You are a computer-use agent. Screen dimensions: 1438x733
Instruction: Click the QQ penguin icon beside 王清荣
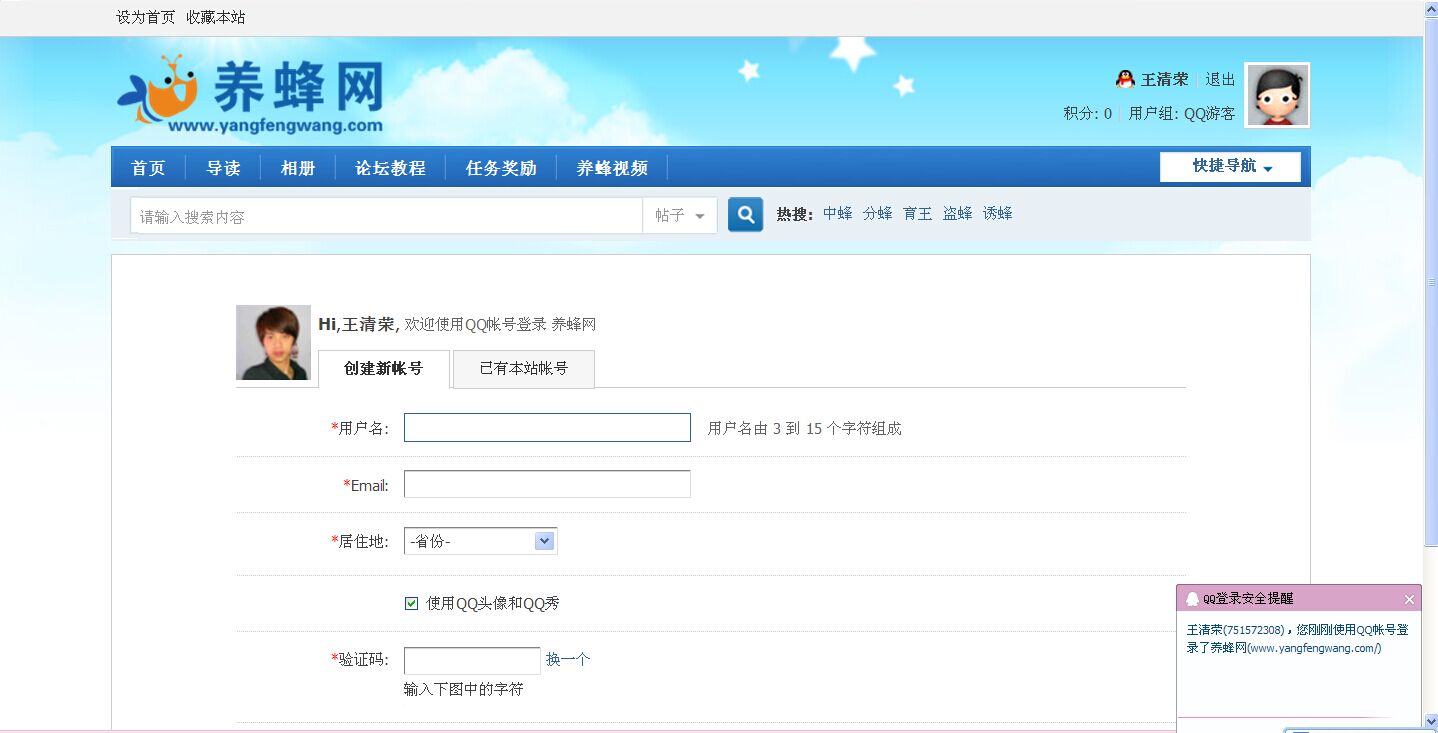click(x=1125, y=79)
